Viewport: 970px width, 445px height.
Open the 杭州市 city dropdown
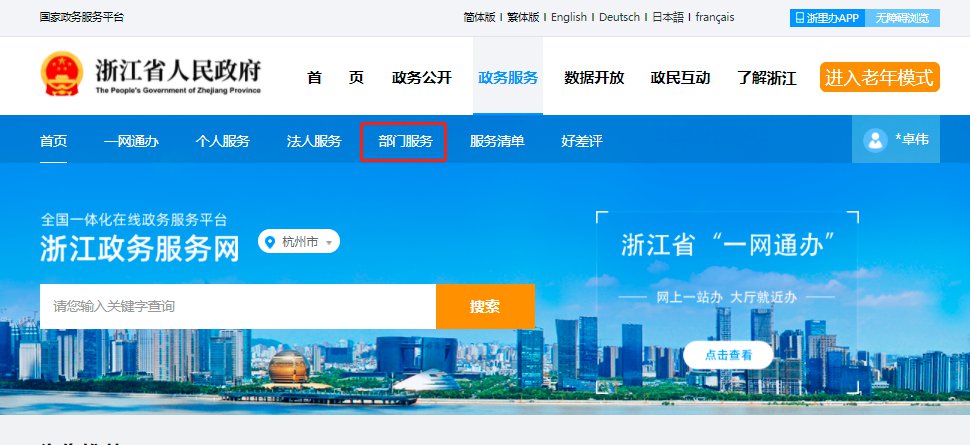click(299, 242)
